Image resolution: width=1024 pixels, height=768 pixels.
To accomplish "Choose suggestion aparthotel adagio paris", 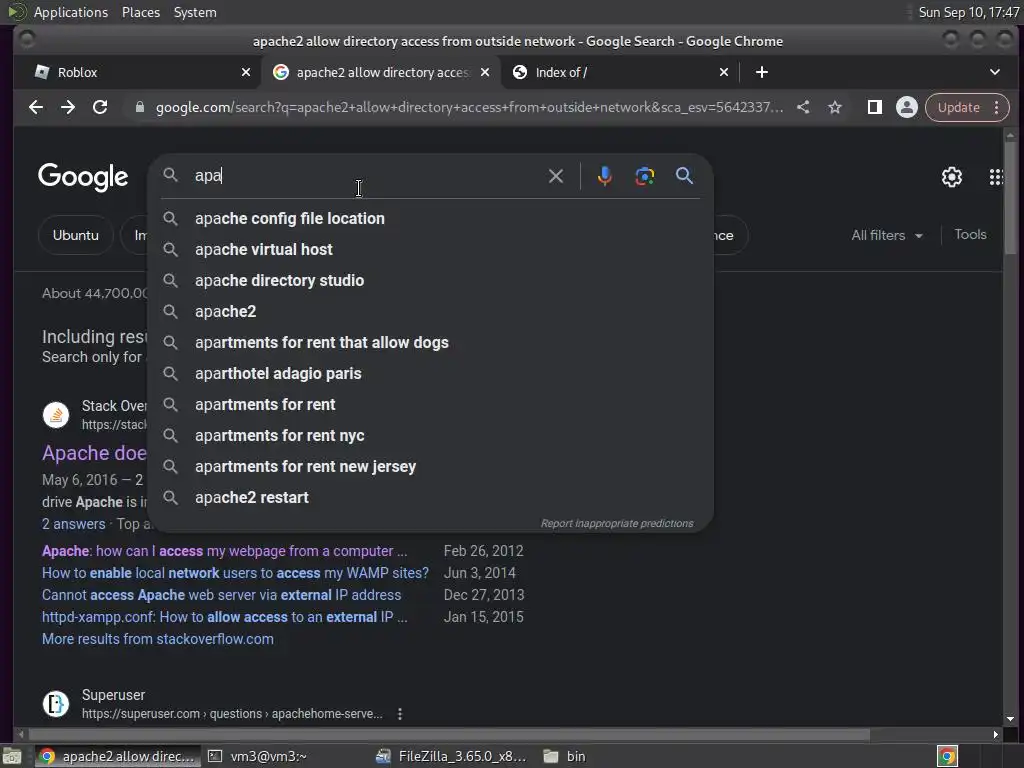I will click(431, 374).
